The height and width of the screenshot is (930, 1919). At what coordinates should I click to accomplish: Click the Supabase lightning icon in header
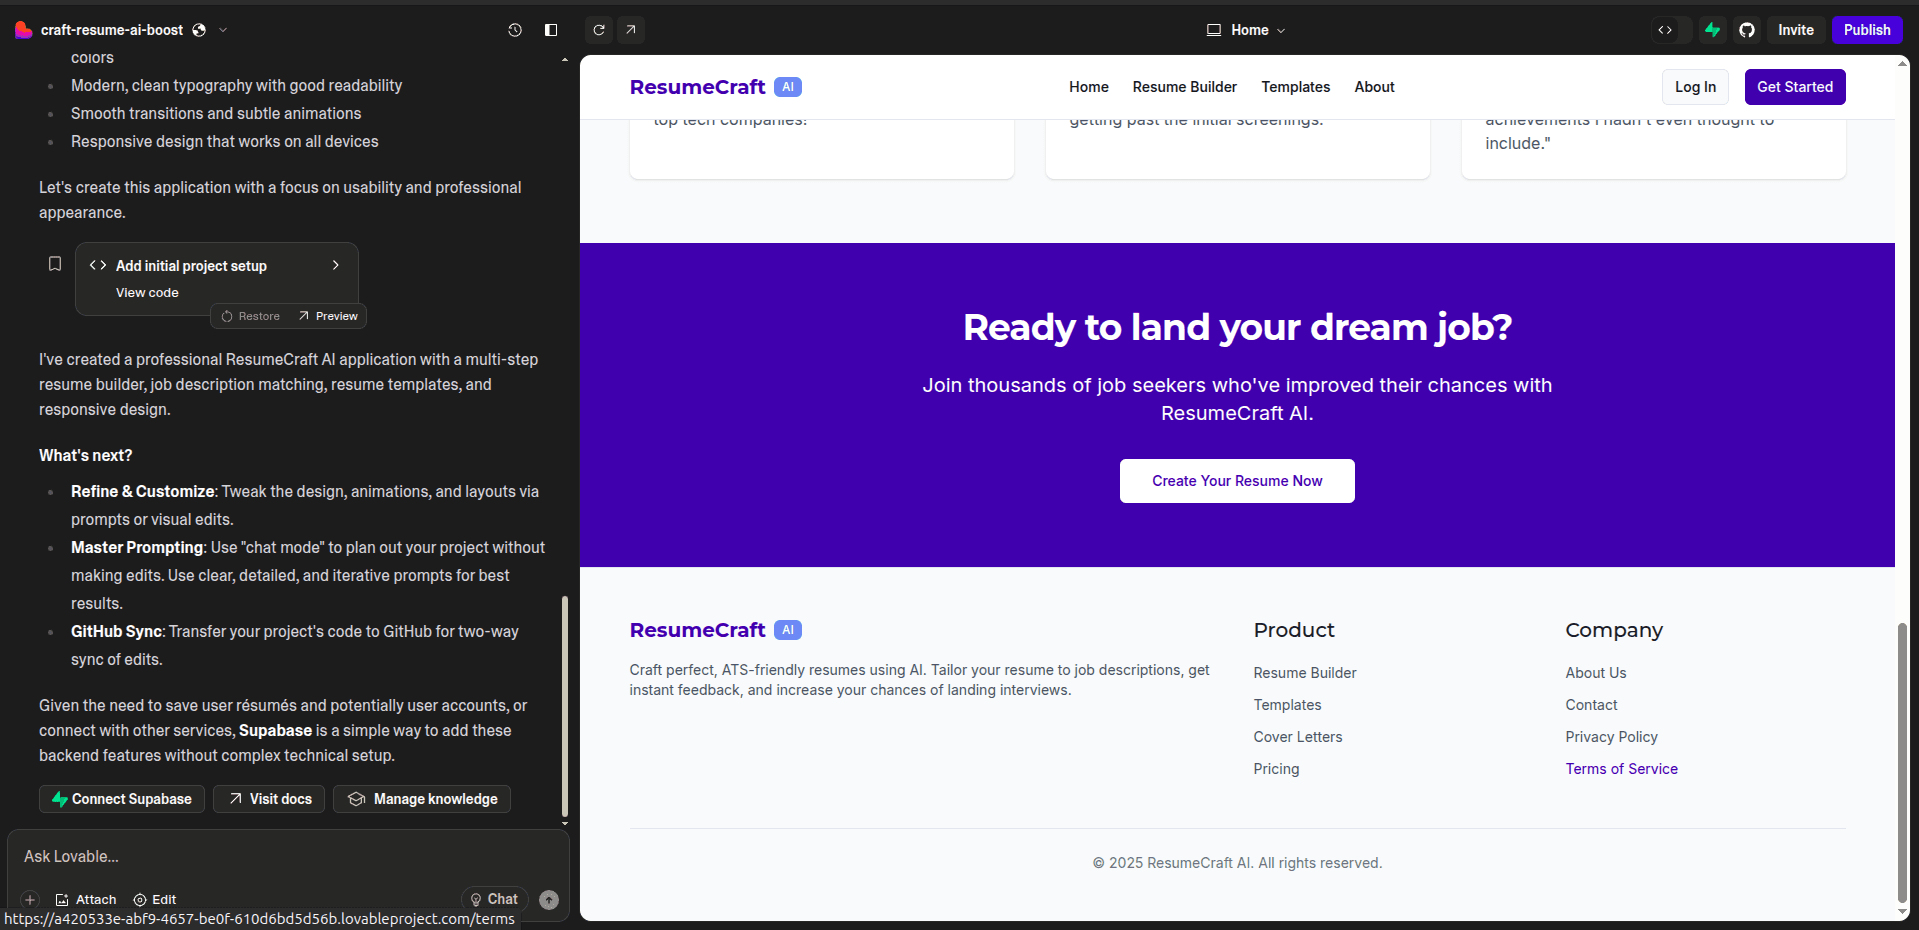1713,30
